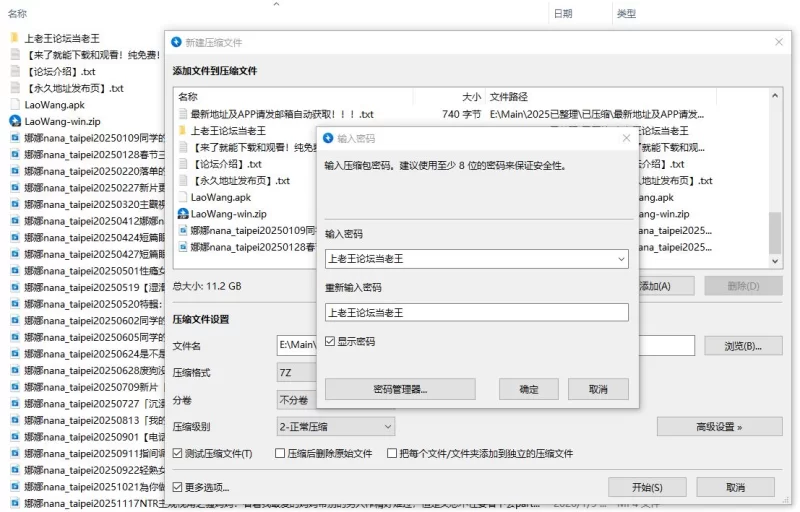Click the 最新地址及APP txt icon in archive list
The height and width of the screenshot is (512, 800).
pos(183,114)
